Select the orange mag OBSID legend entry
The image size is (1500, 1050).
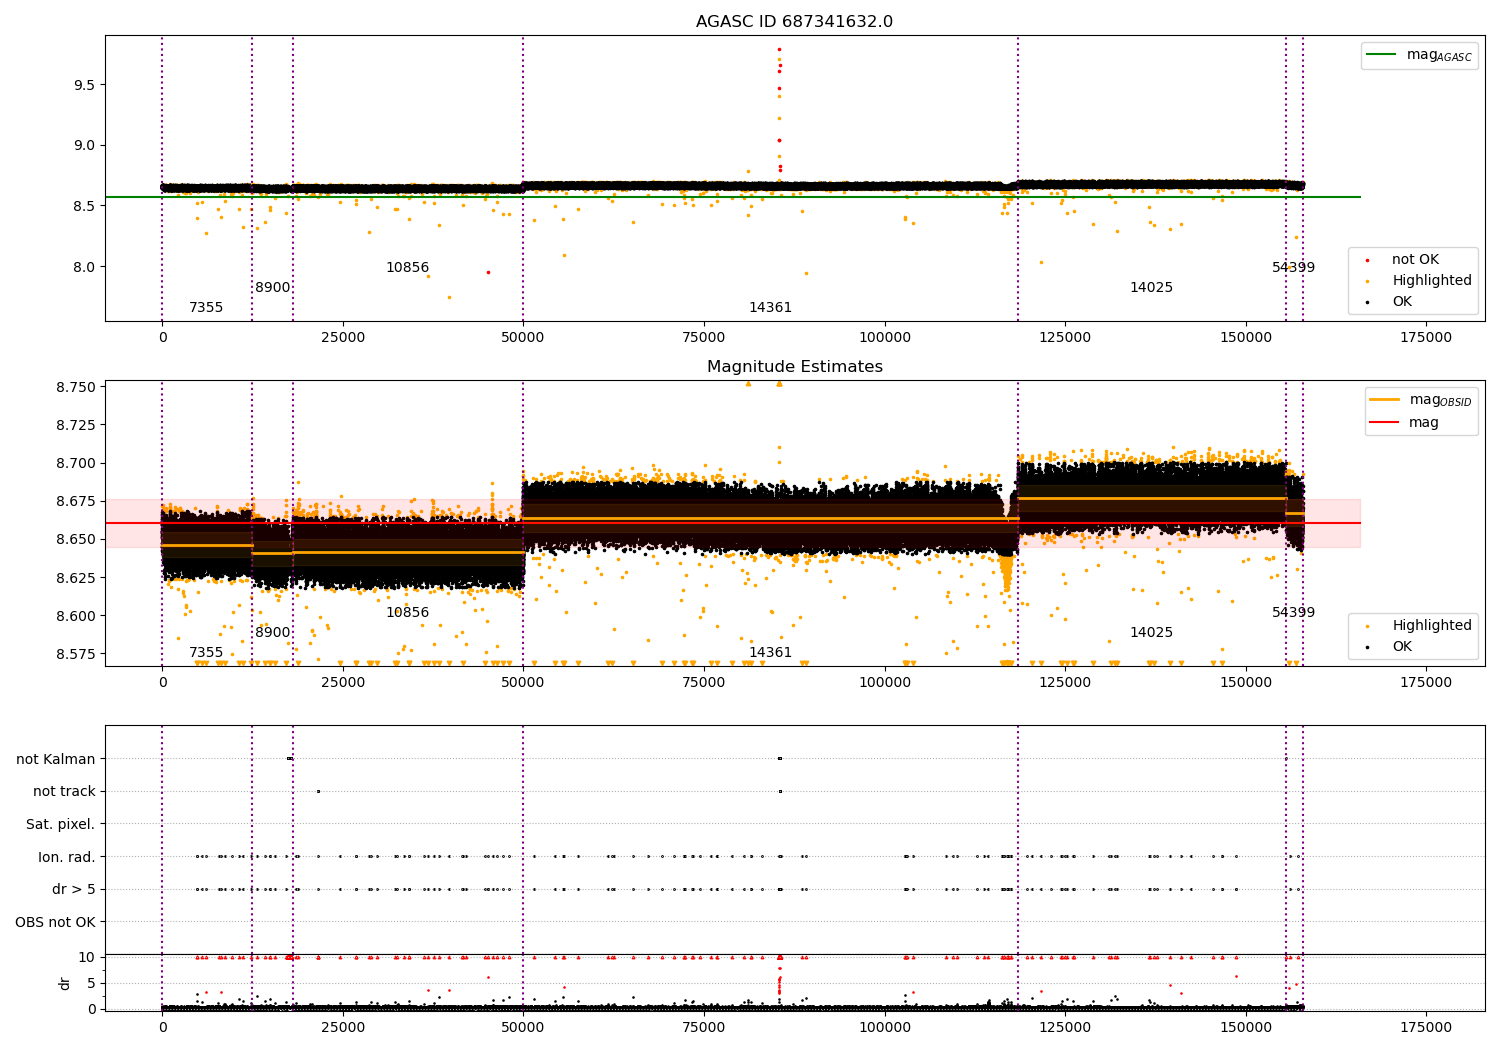1420,400
